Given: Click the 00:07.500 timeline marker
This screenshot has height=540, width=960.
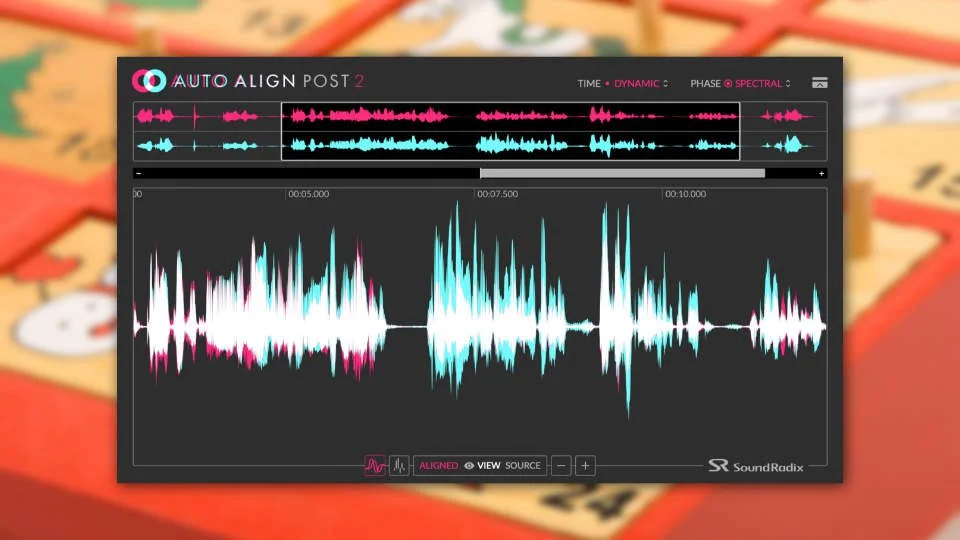Looking at the screenshot, I should 497,194.
